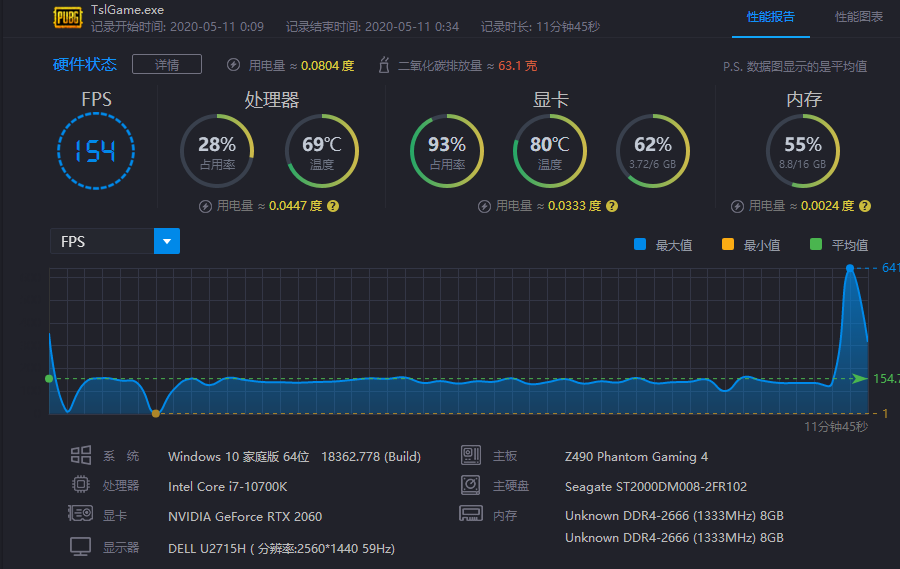Click the FPS peak marker on chart
The height and width of the screenshot is (569, 900).
coord(850,268)
